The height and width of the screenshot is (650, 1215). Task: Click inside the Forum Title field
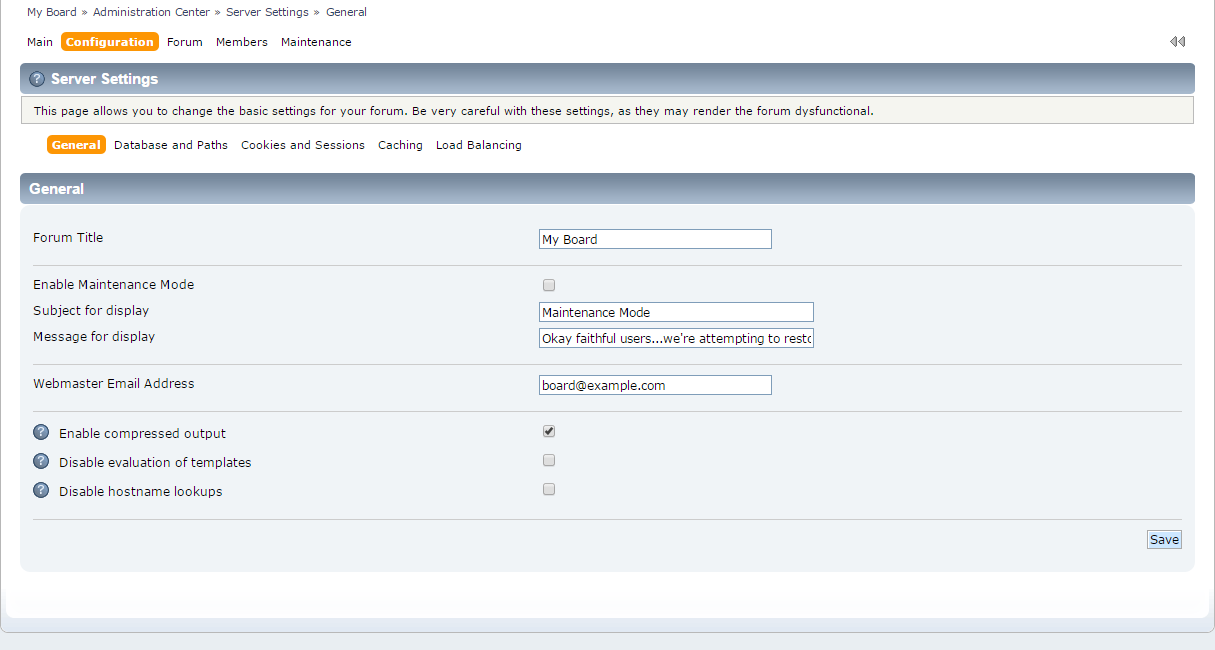(x=655, y=239)
